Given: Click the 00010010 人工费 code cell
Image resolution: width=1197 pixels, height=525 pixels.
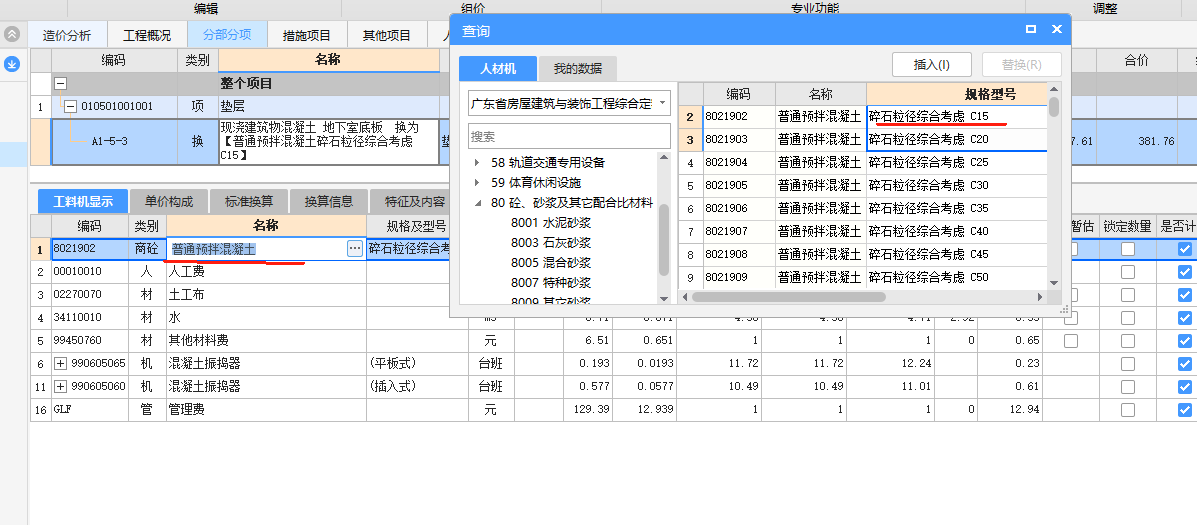Looking at the screenshot, I should pos(90,272).
